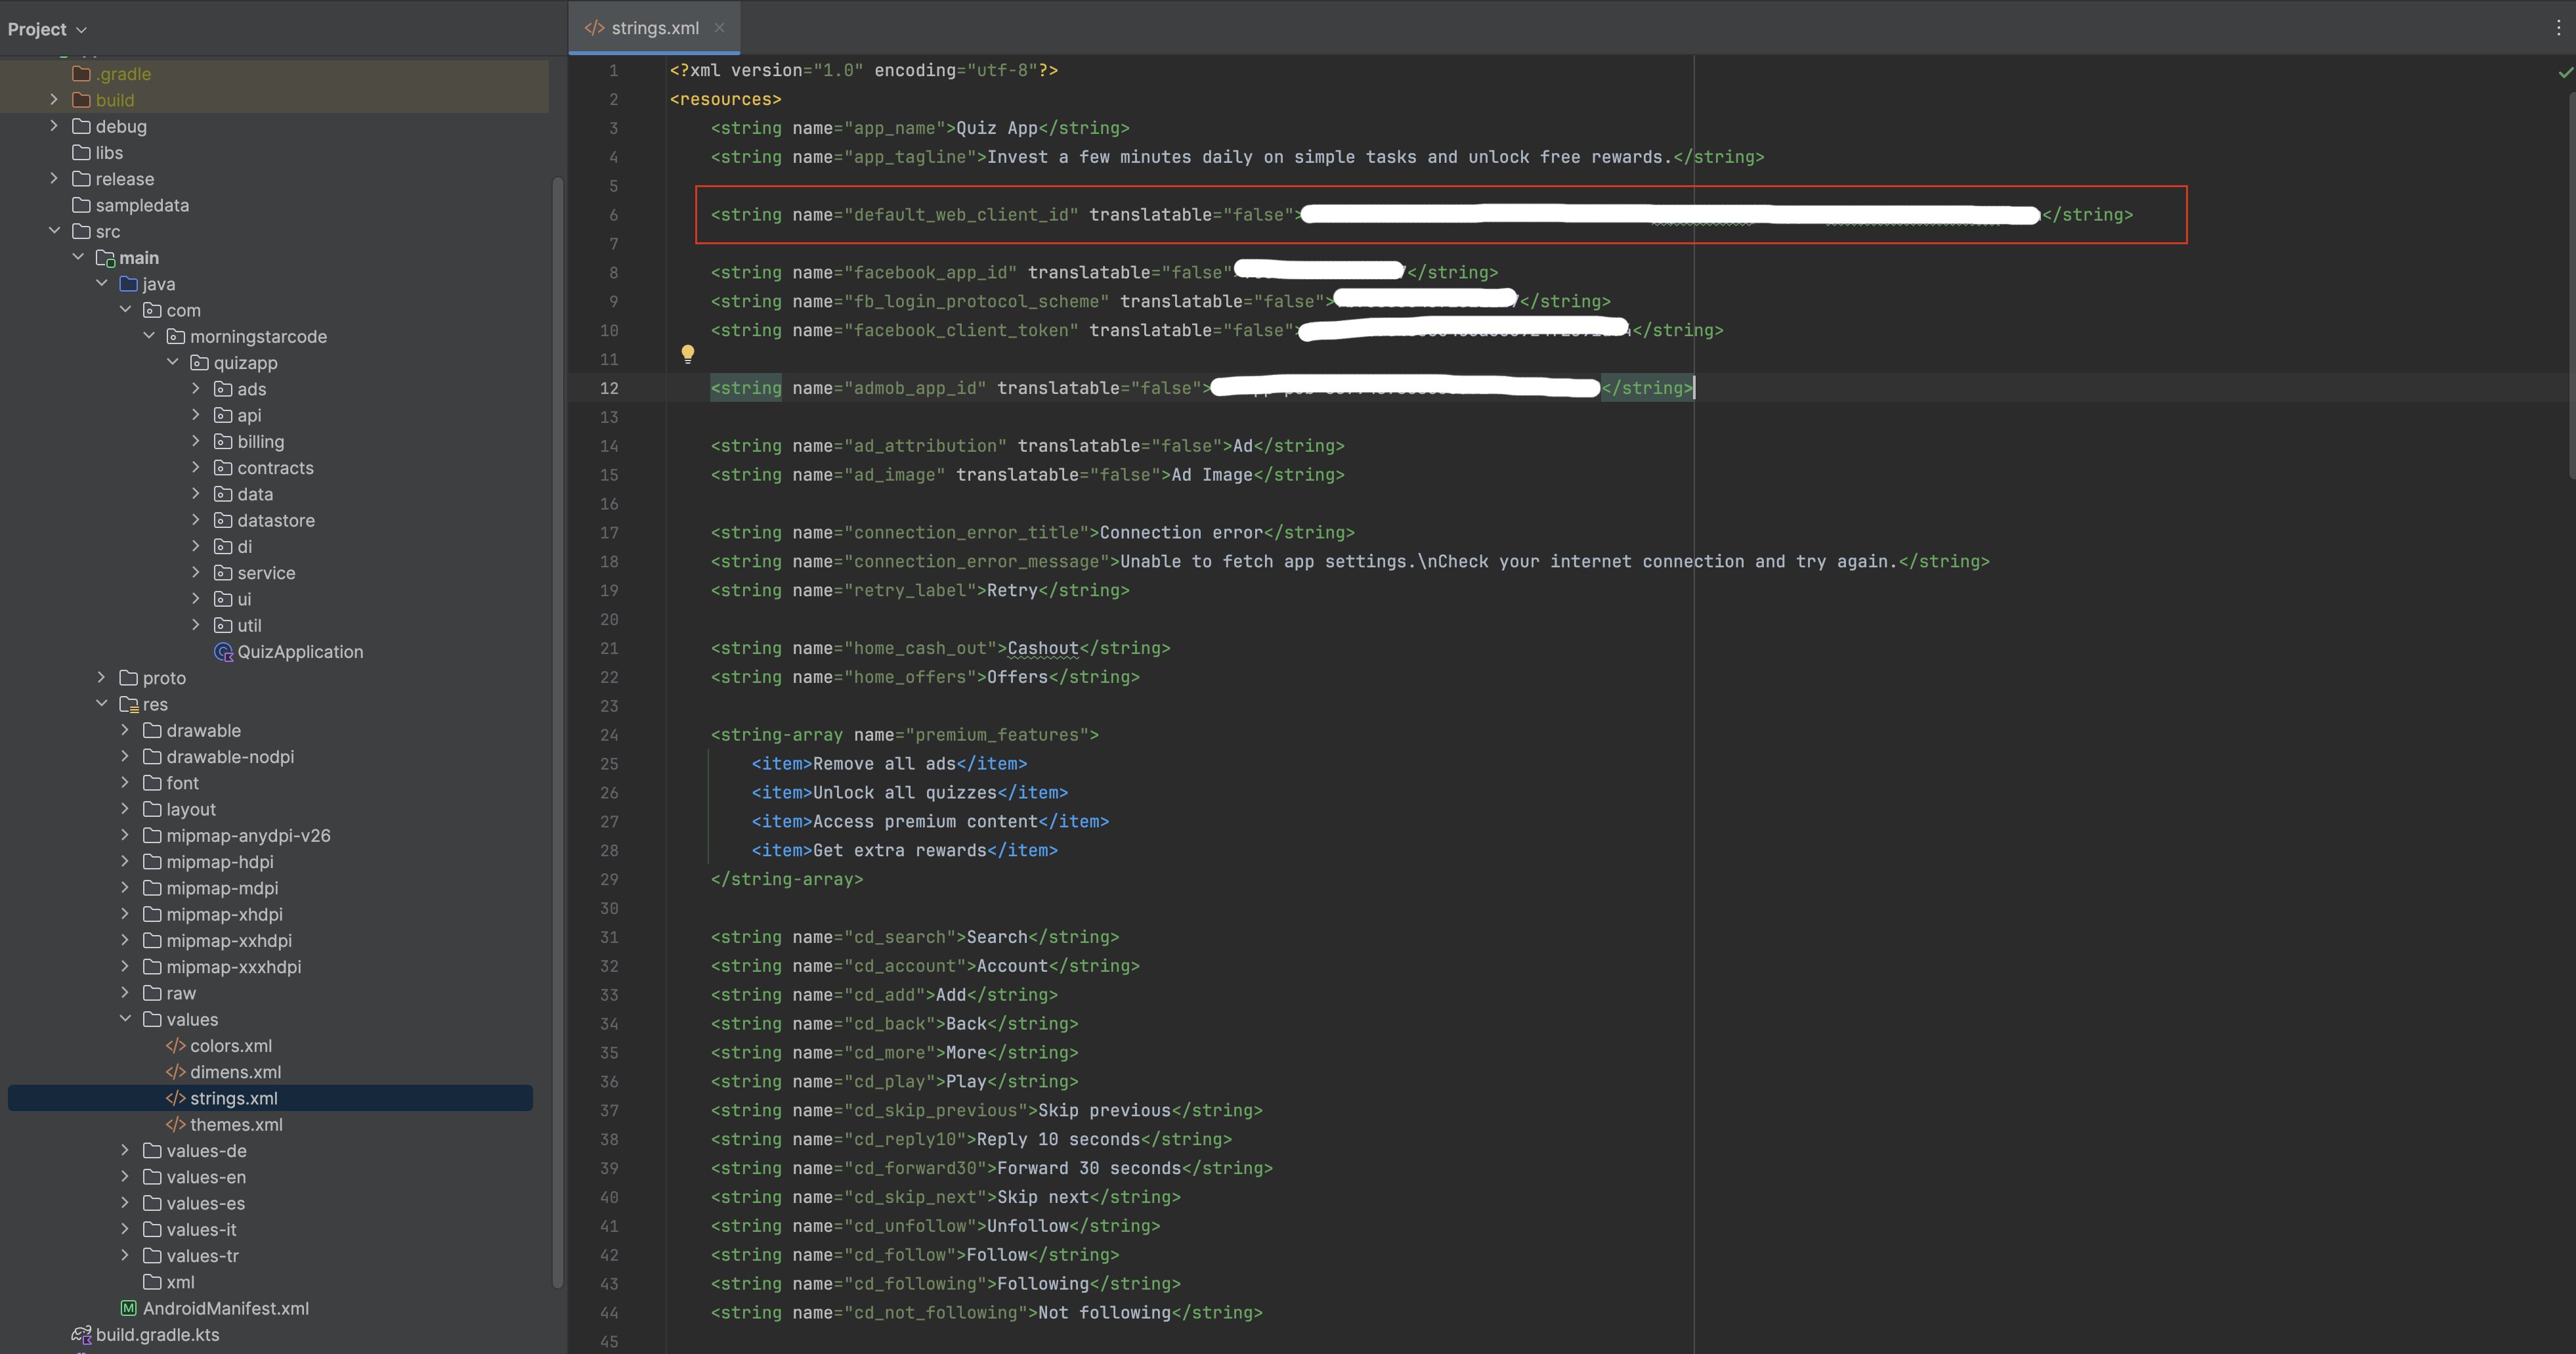Click line 24 premium_features string-array tag

tap(904, 735)
